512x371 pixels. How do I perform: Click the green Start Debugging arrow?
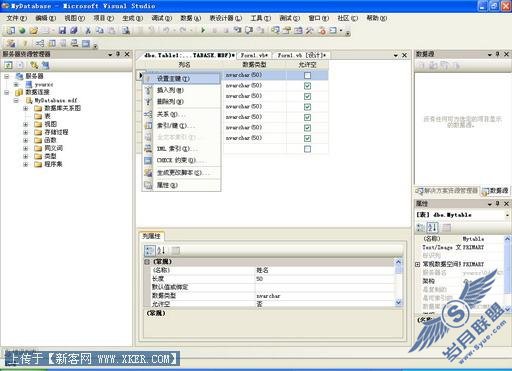click(203, 31)
